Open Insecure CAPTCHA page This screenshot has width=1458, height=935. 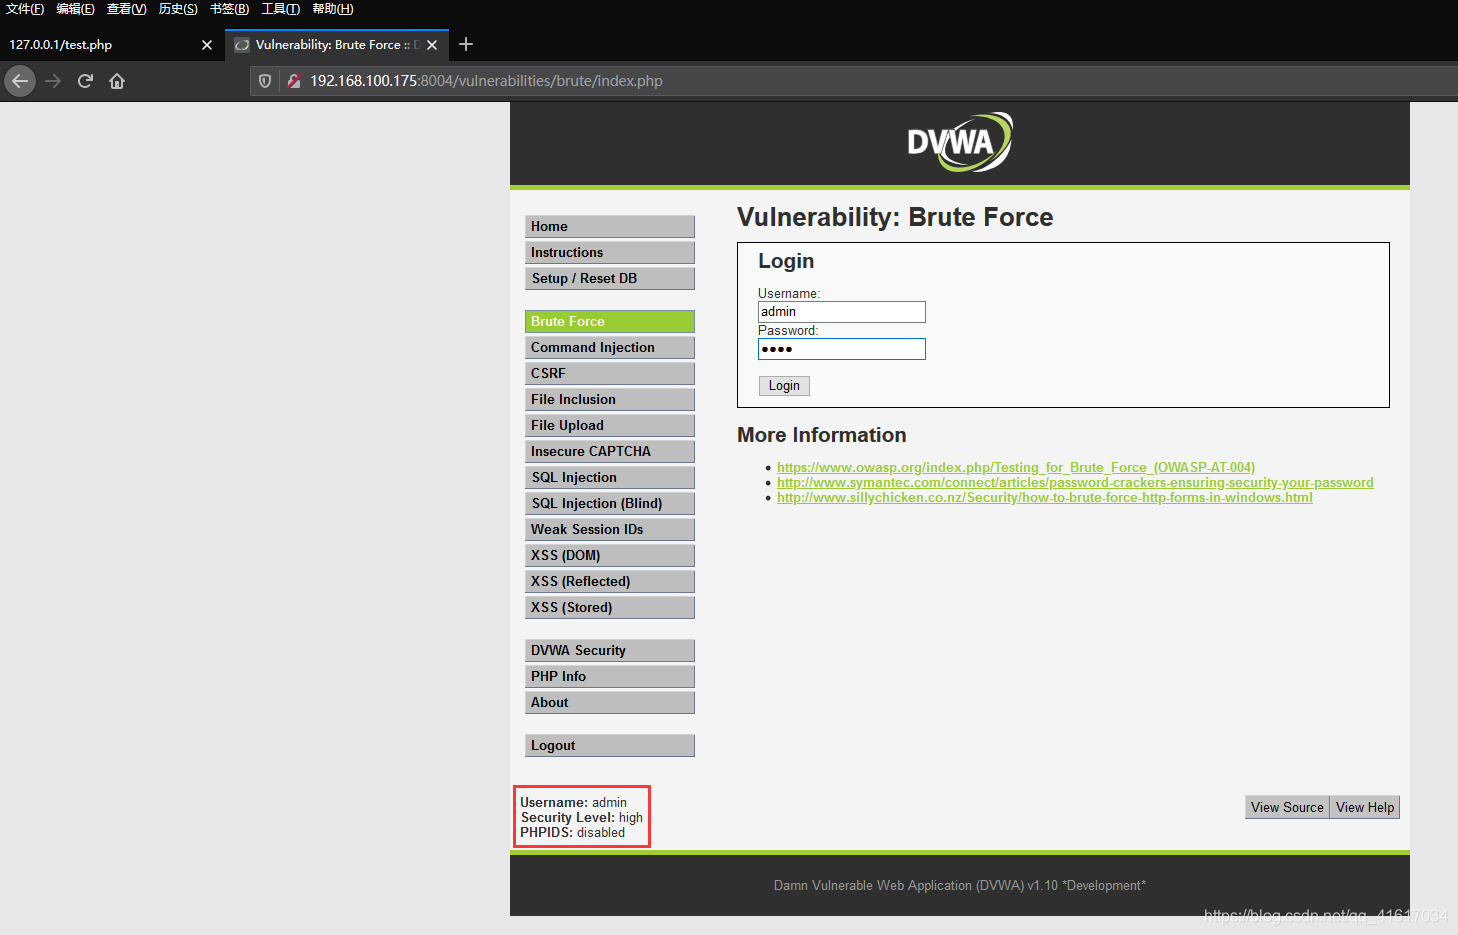pos(610,451)
